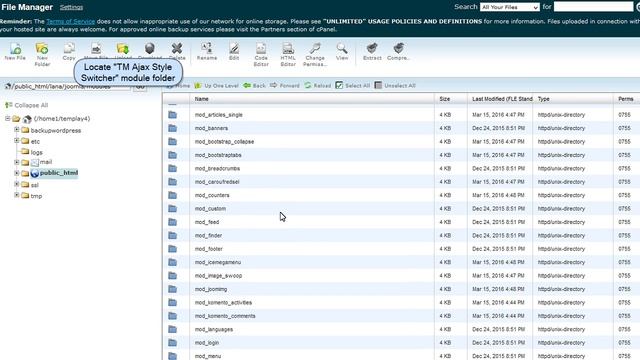Viewport: 640px width, 360px height.
Task: Click folder icon of mod_icemegamenu row
Action: pos(173,262)
